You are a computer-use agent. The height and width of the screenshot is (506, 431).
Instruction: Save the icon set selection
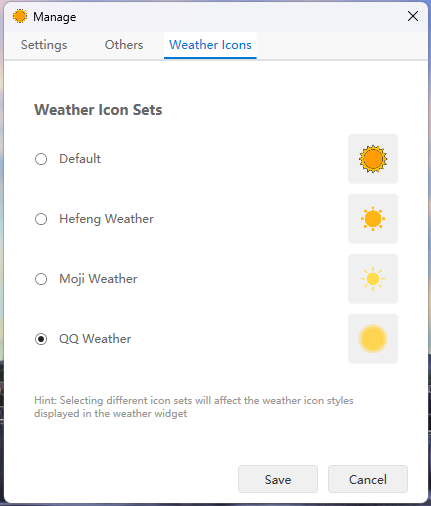(278, 479)
